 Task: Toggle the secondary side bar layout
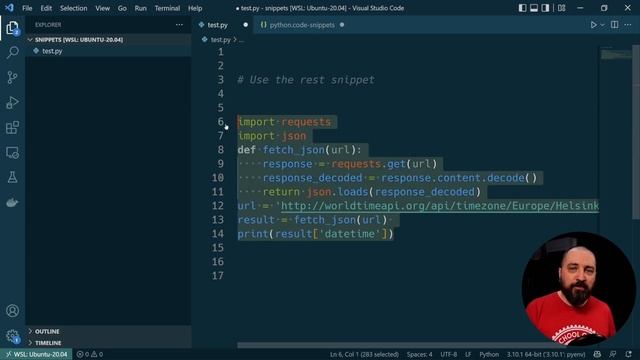click(x=545, y=8)
